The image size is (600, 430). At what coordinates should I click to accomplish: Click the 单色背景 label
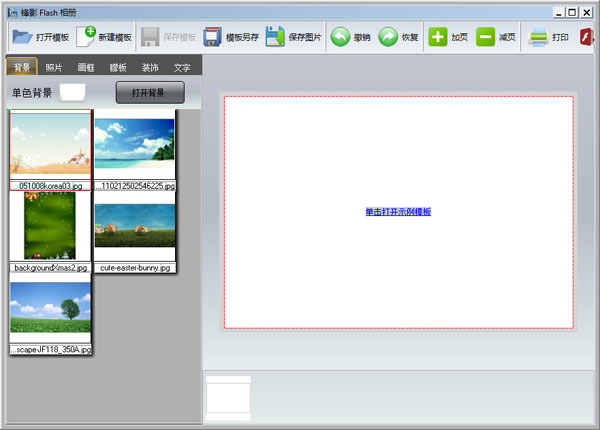(x=32, y=93)
